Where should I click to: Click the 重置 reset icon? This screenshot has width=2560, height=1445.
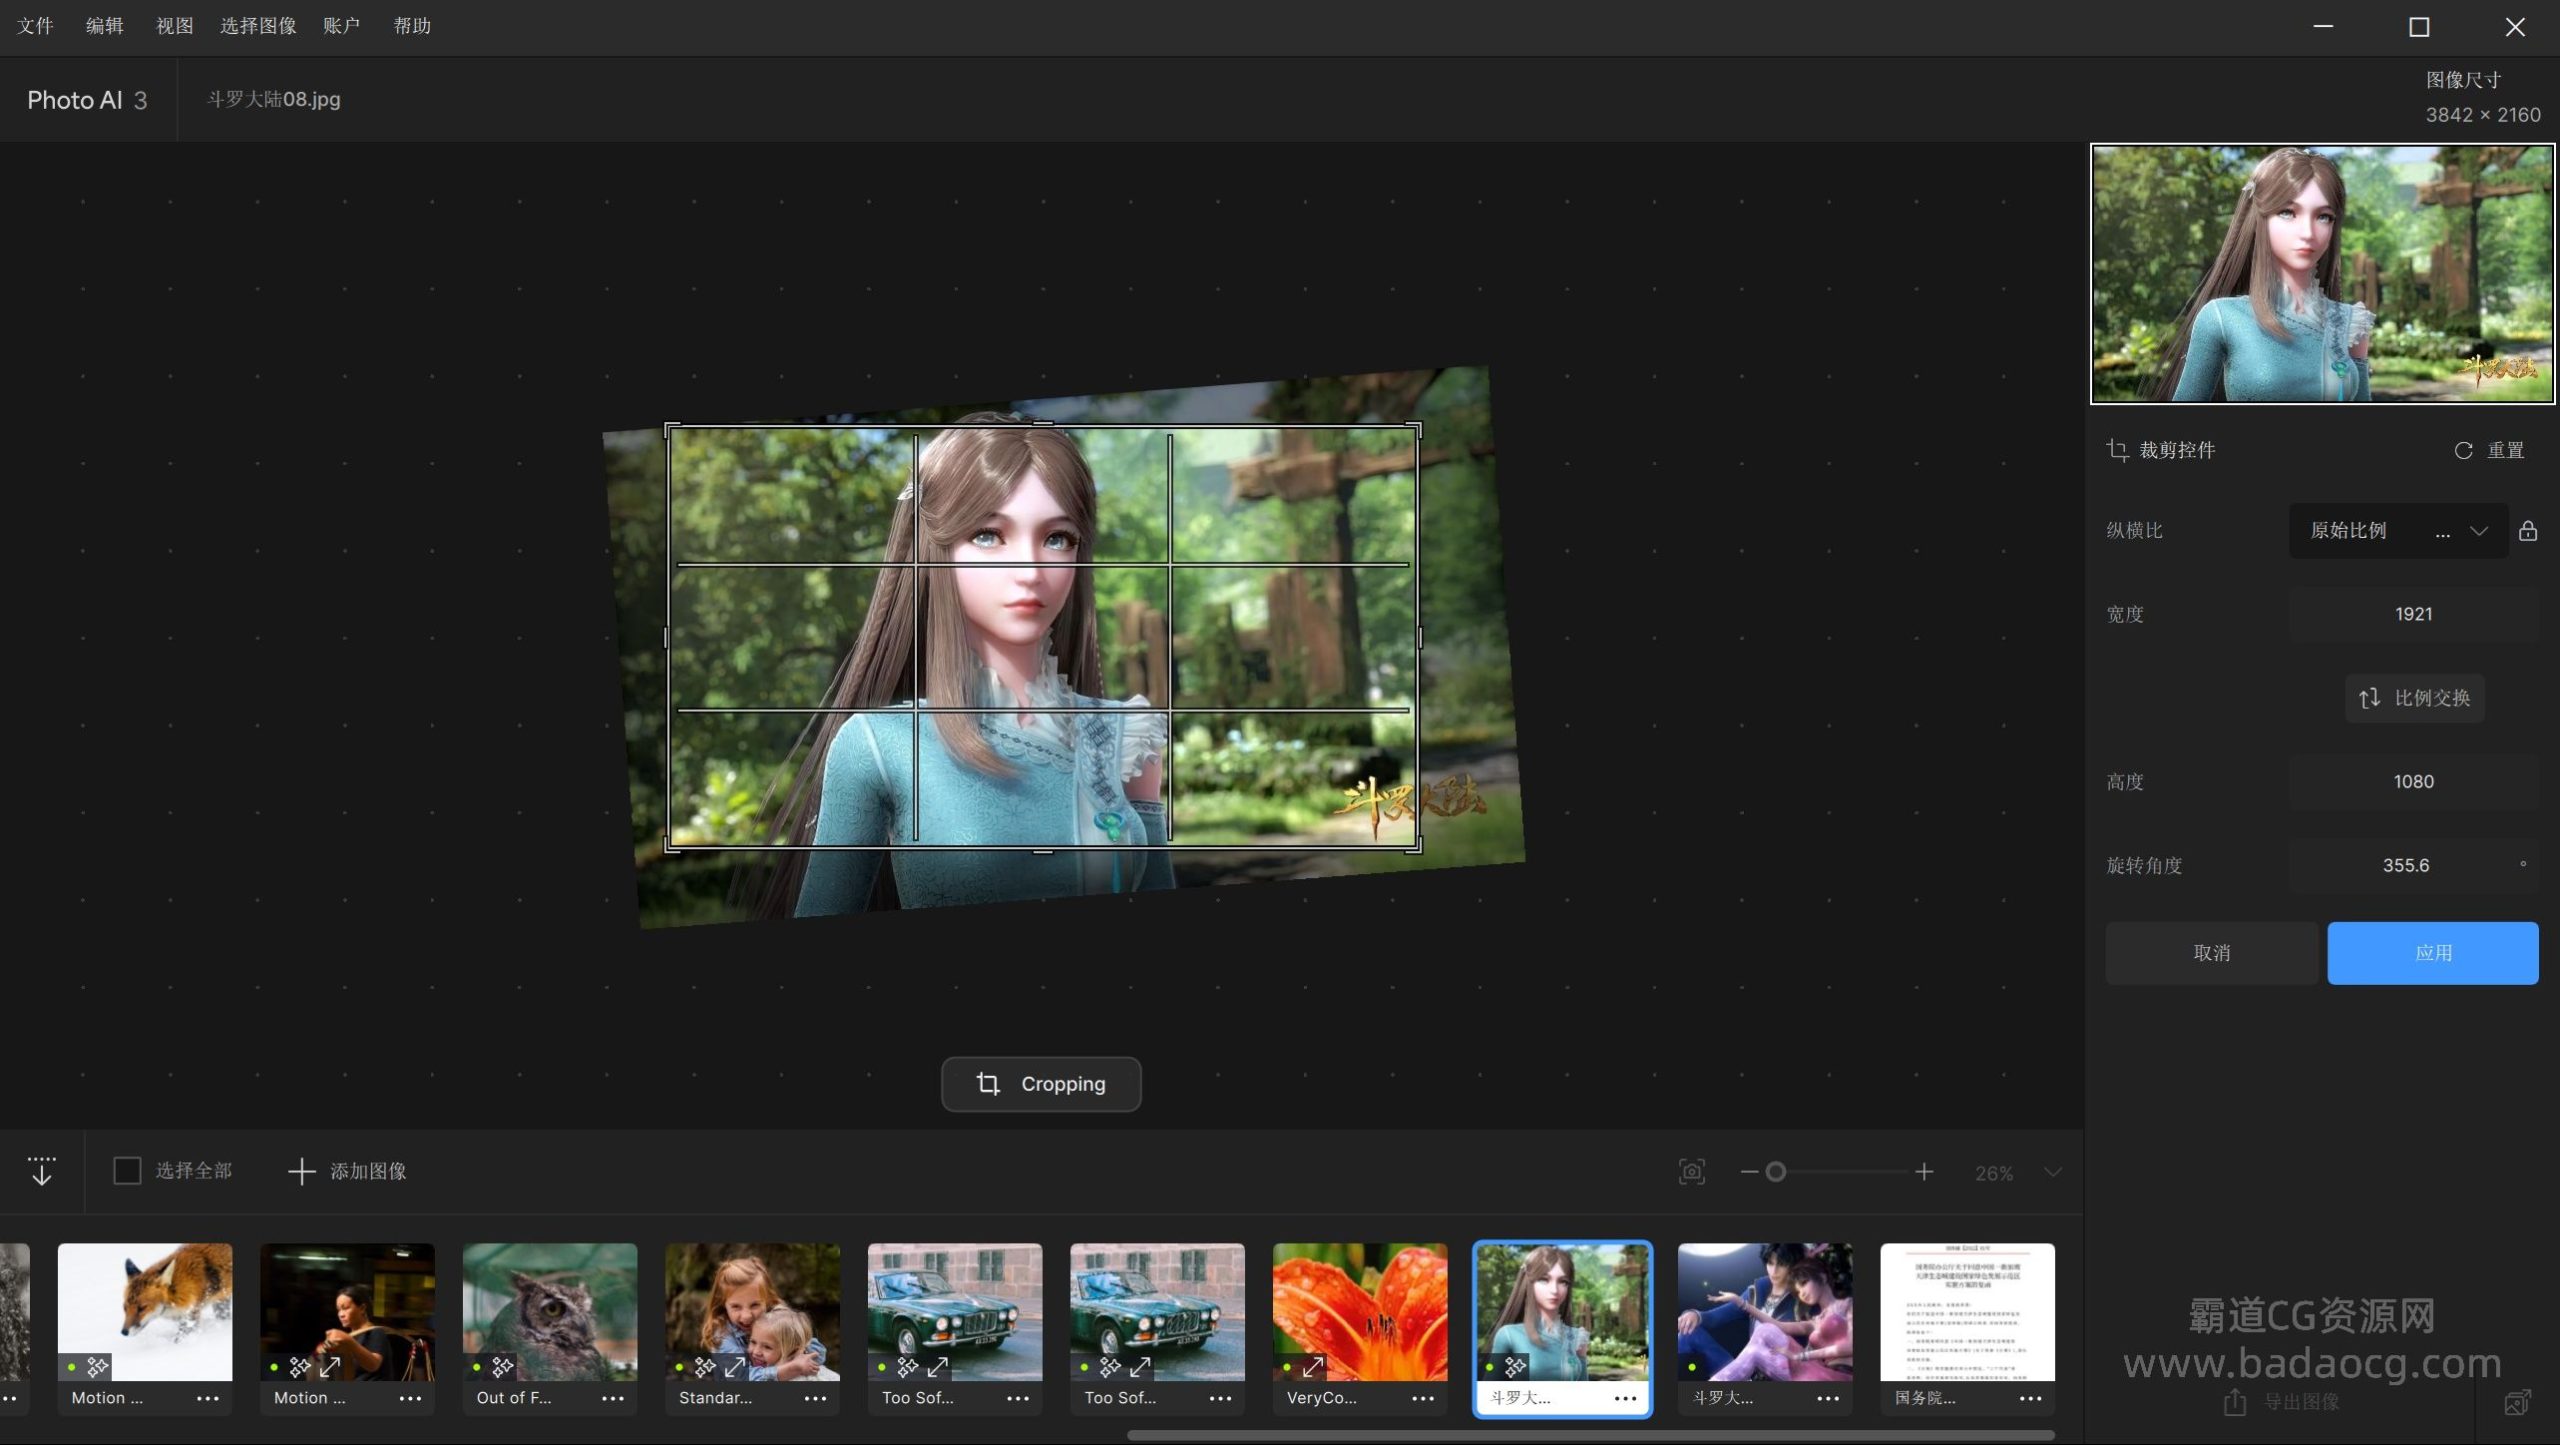click(x=2463, y=451)
